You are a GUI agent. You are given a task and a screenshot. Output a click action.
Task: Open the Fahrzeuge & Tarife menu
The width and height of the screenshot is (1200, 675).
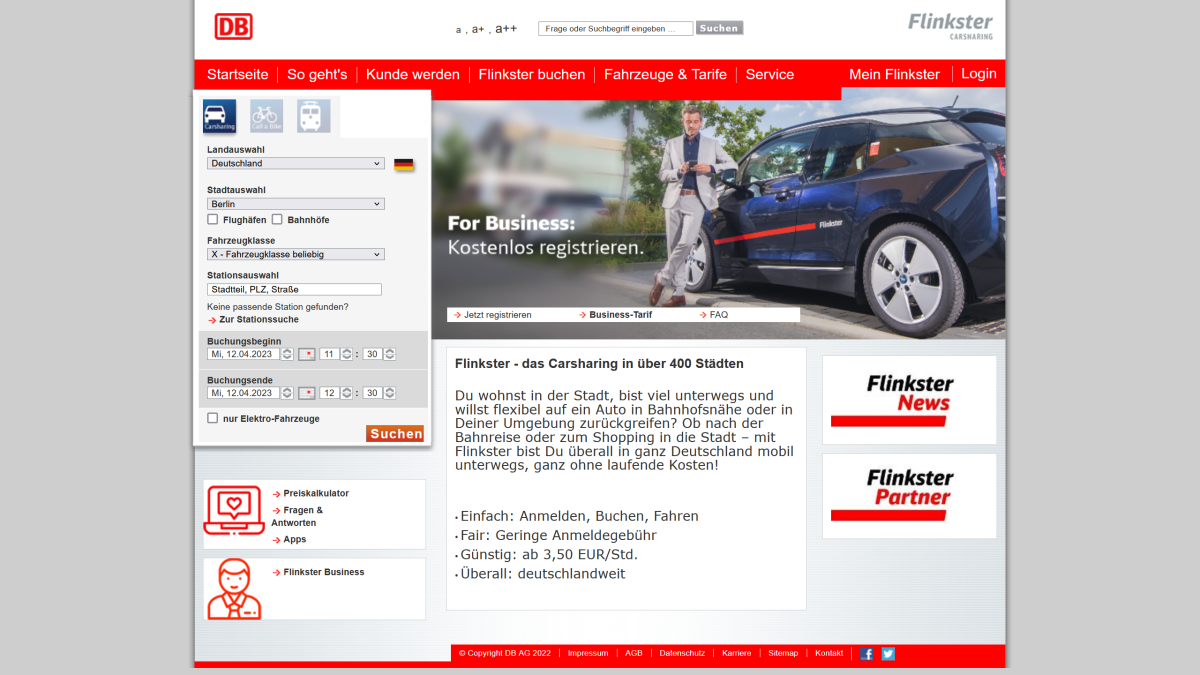click(666, 74)
